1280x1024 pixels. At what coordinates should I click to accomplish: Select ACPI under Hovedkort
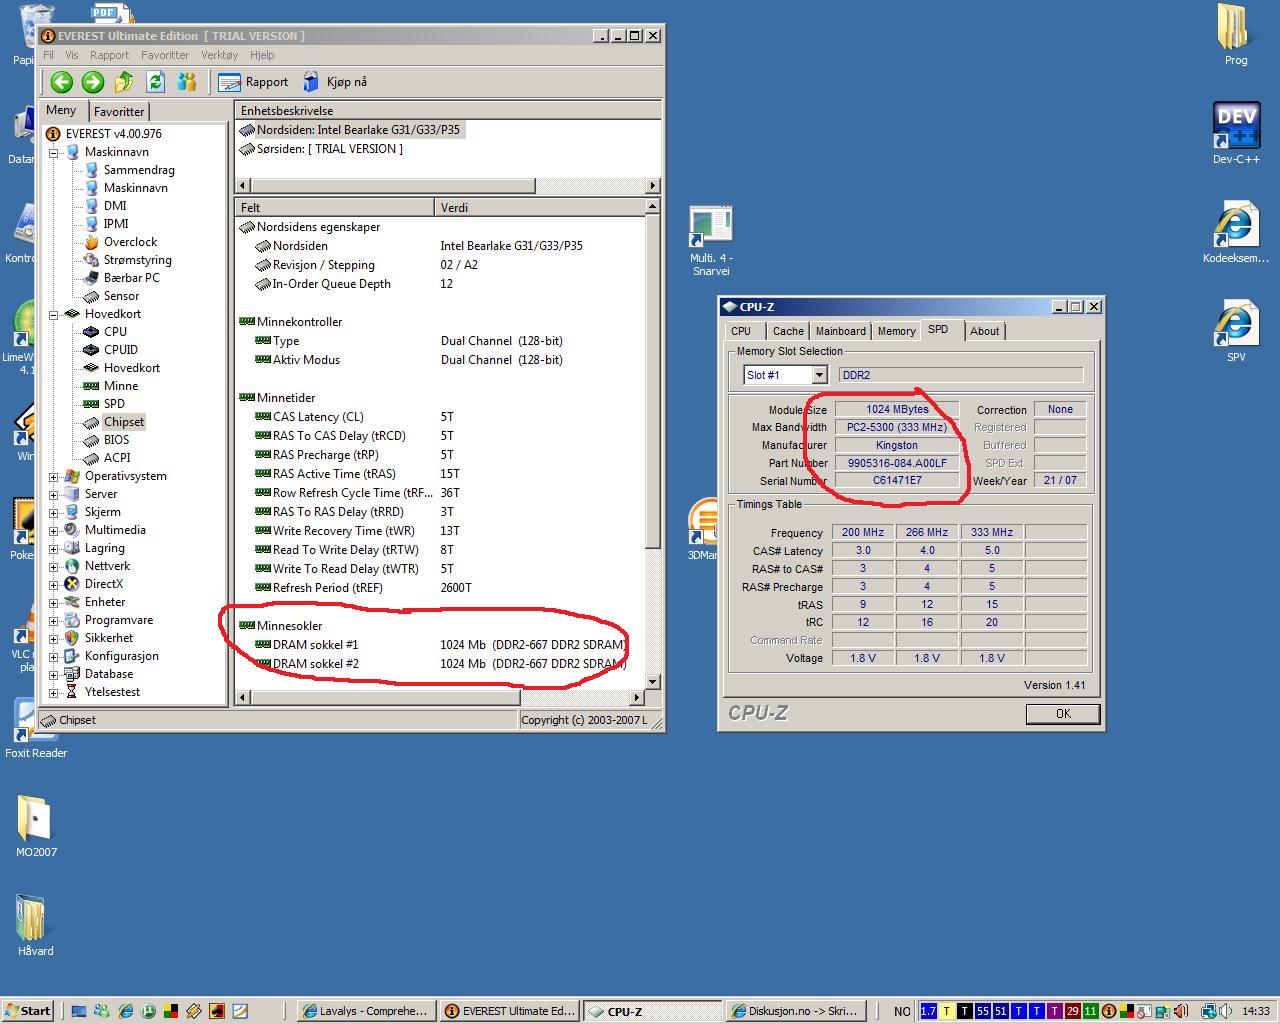(x=117, y=458)
